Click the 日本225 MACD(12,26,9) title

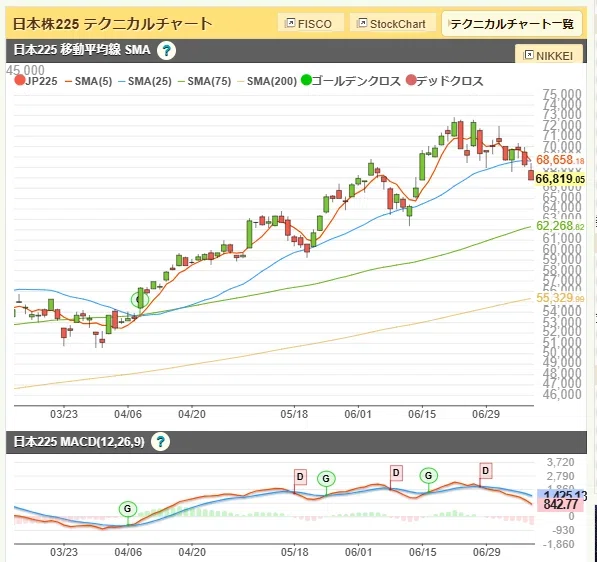(79, 442)
